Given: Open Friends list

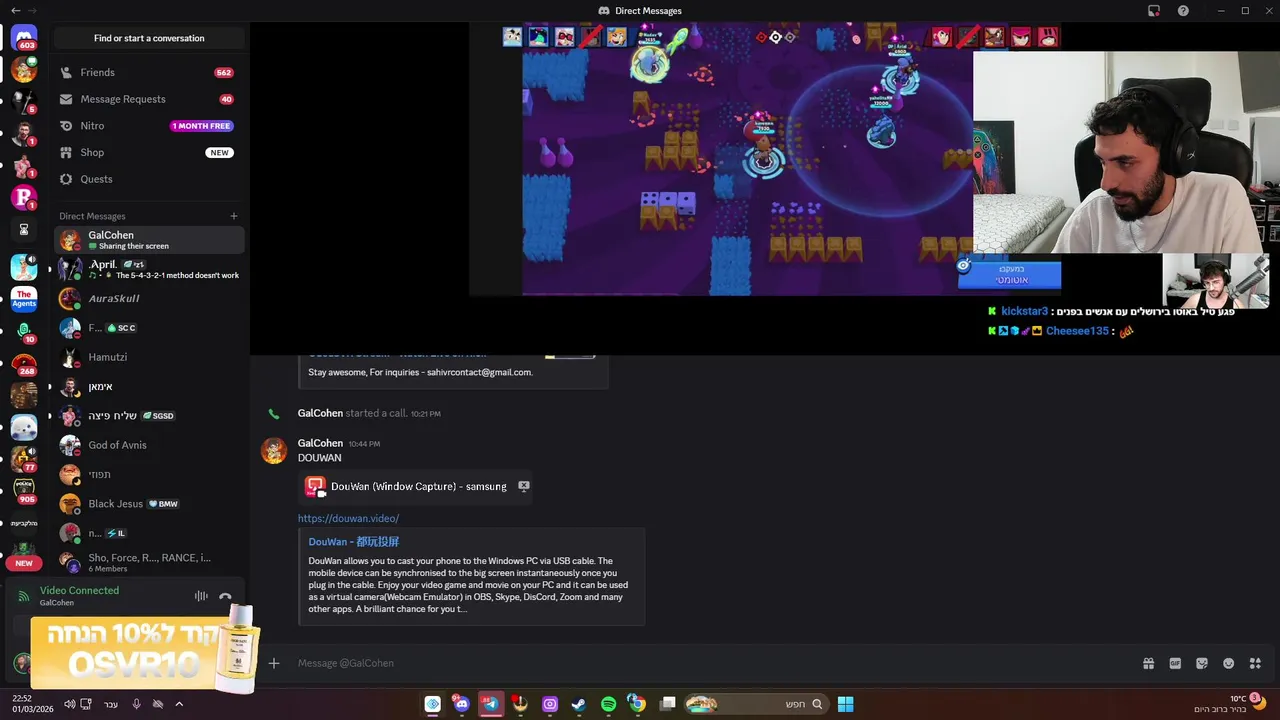Looking at the screenshot, I should (x=148, y=73).
